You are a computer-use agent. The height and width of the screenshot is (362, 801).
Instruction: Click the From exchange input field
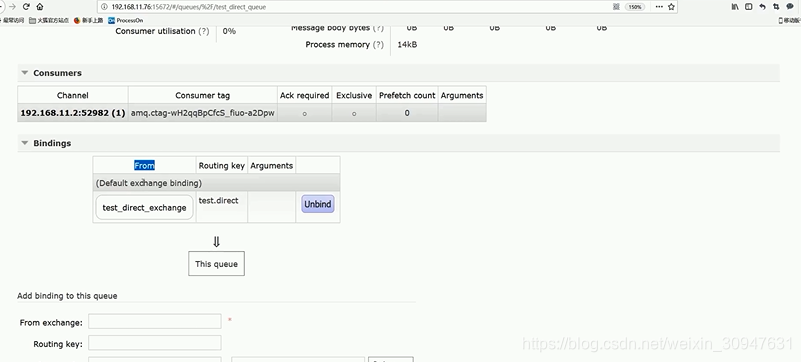155,321
